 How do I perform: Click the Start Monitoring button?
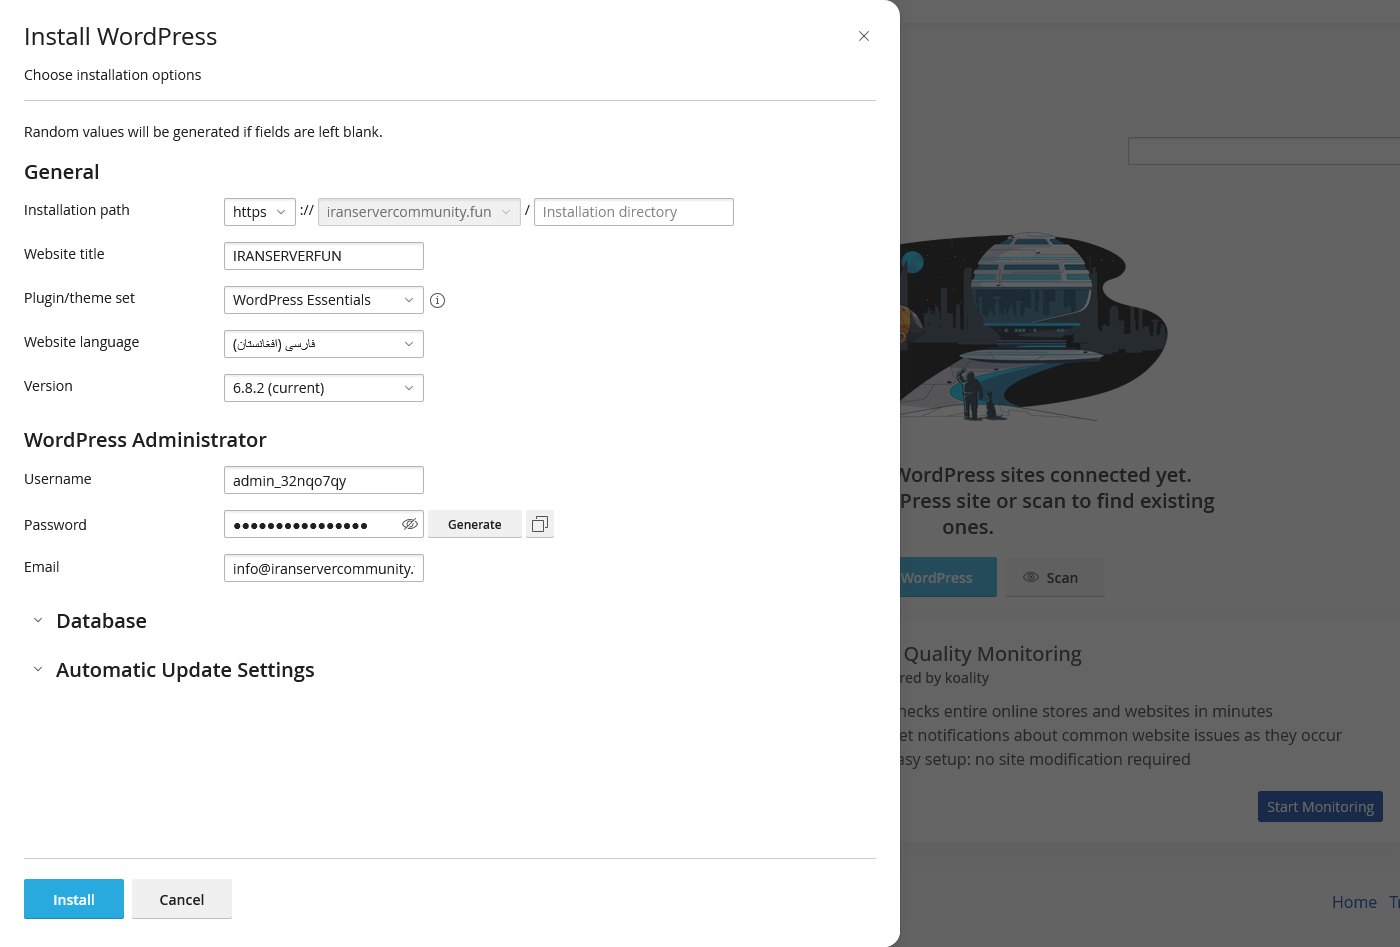pyautogui.click(x=1320, y=807)
